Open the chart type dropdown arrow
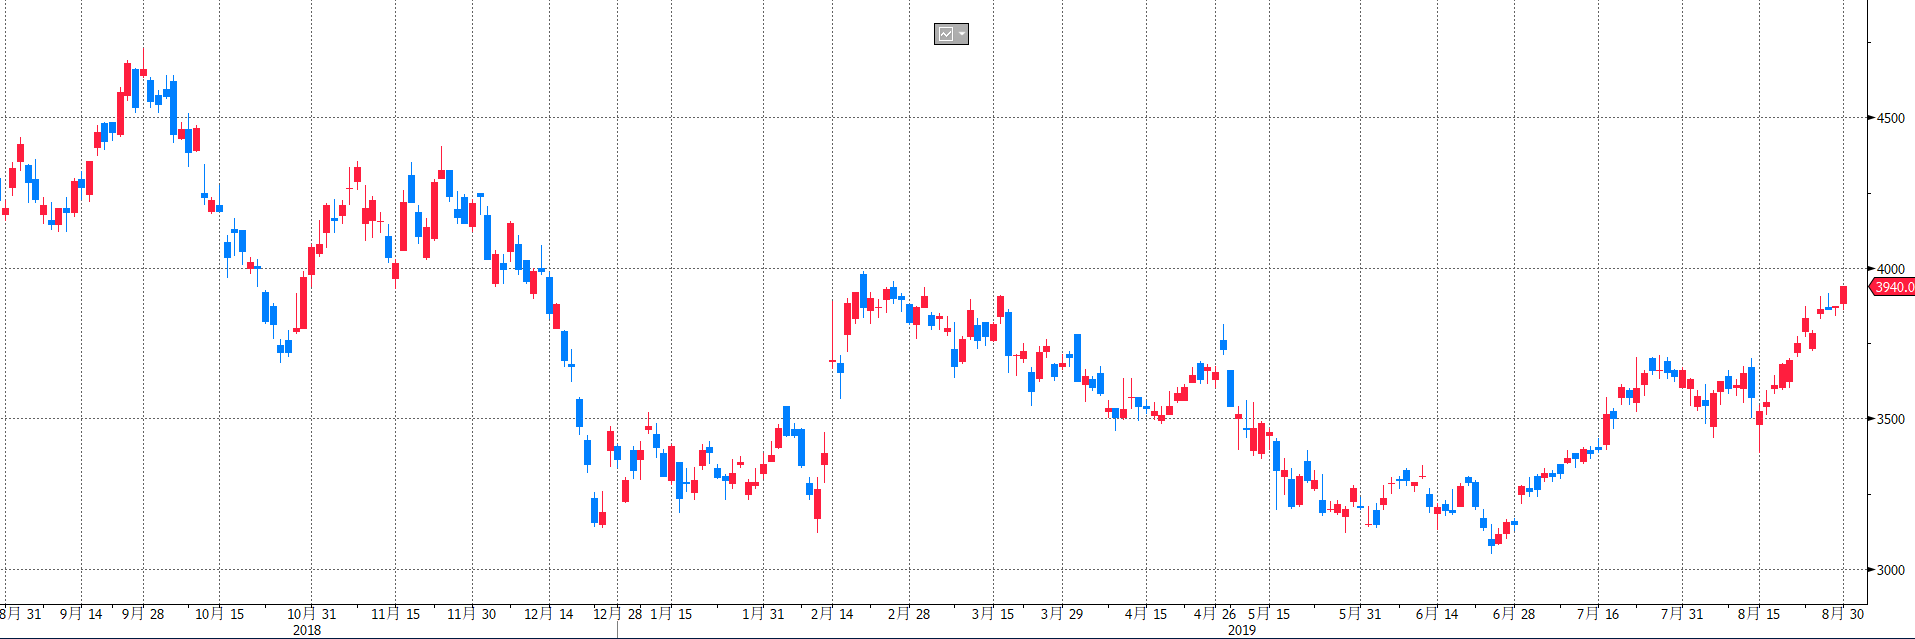Viewport: 1915px width, 639px height. click(961, 34)
